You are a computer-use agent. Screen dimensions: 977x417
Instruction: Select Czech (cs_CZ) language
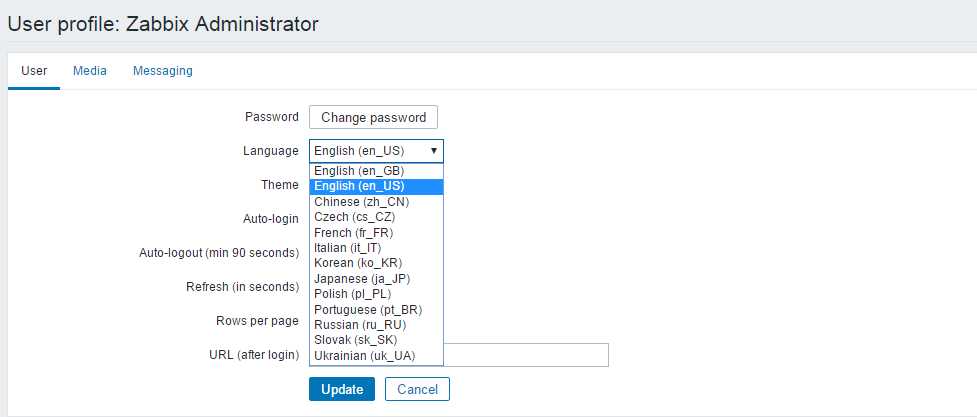[x=376, y=218]
